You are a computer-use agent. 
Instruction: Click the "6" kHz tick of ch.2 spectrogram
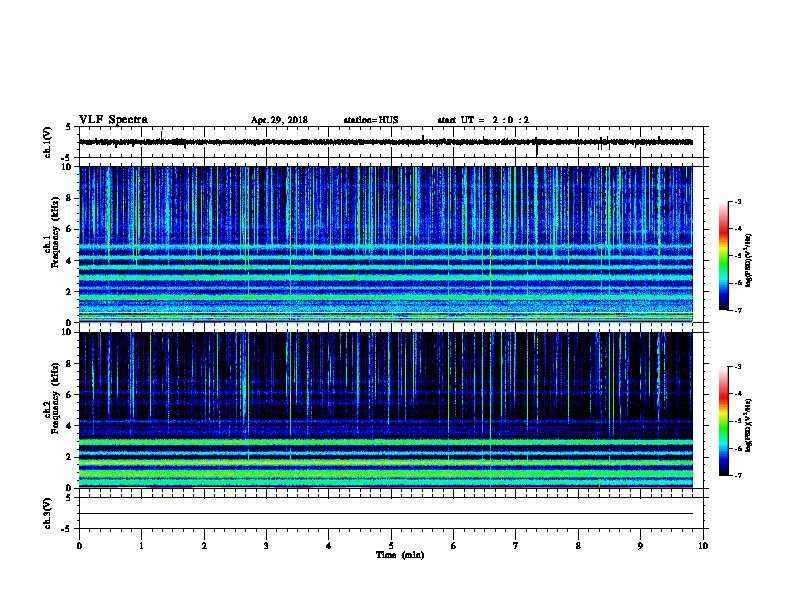click(70, 394)
